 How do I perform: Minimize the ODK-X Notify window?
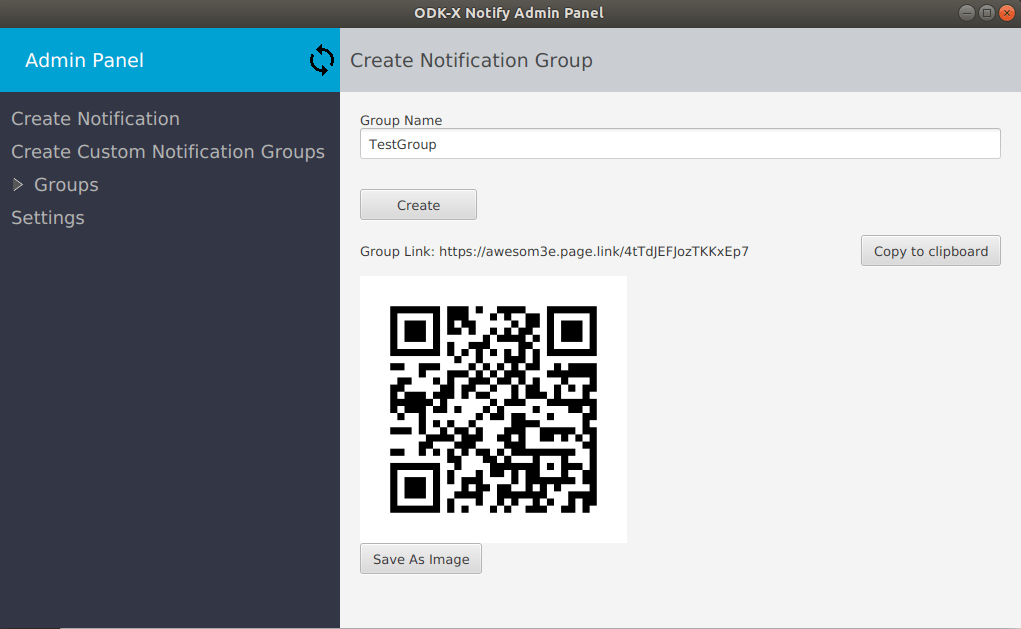pos(966,13)
